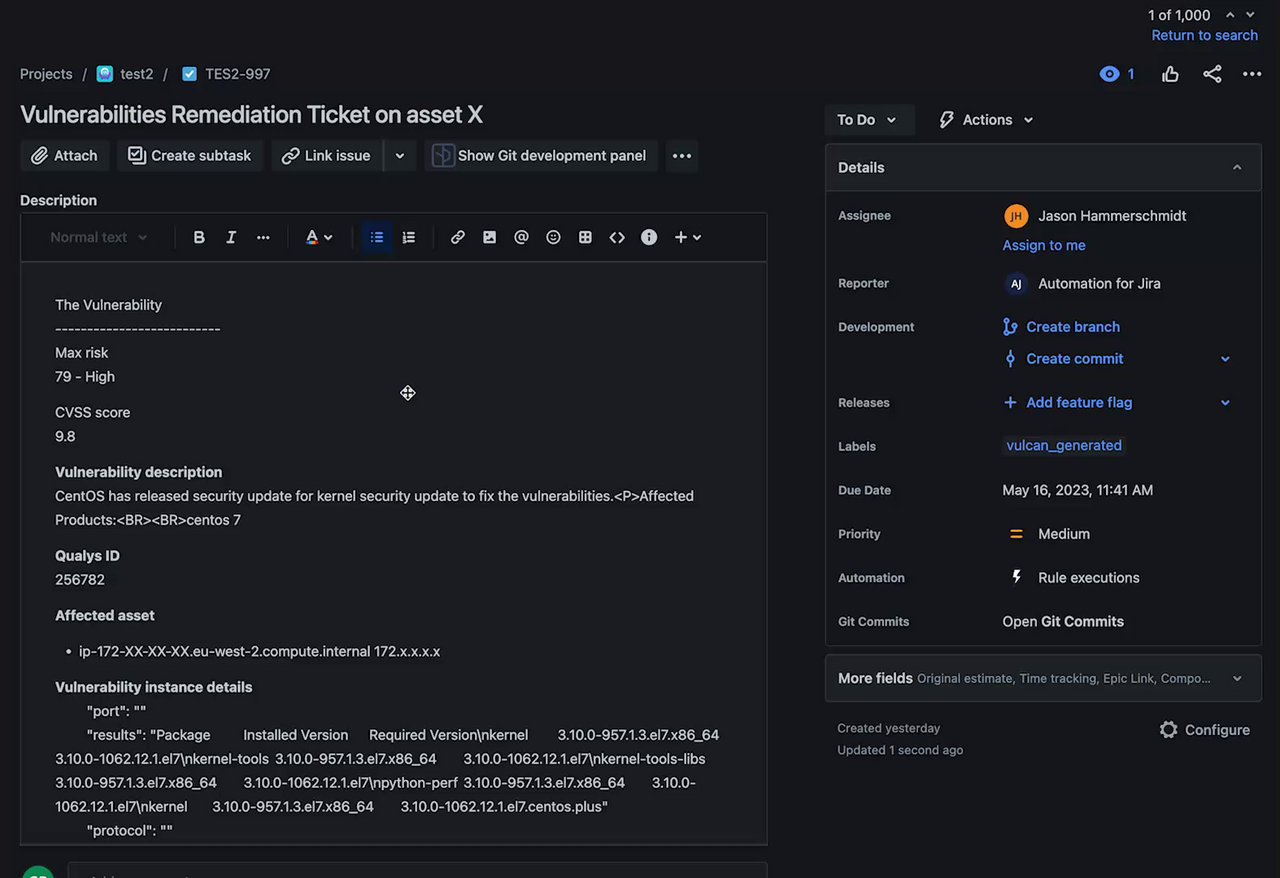
Task: Insert a table in the editor
Action: coord(585,237)
